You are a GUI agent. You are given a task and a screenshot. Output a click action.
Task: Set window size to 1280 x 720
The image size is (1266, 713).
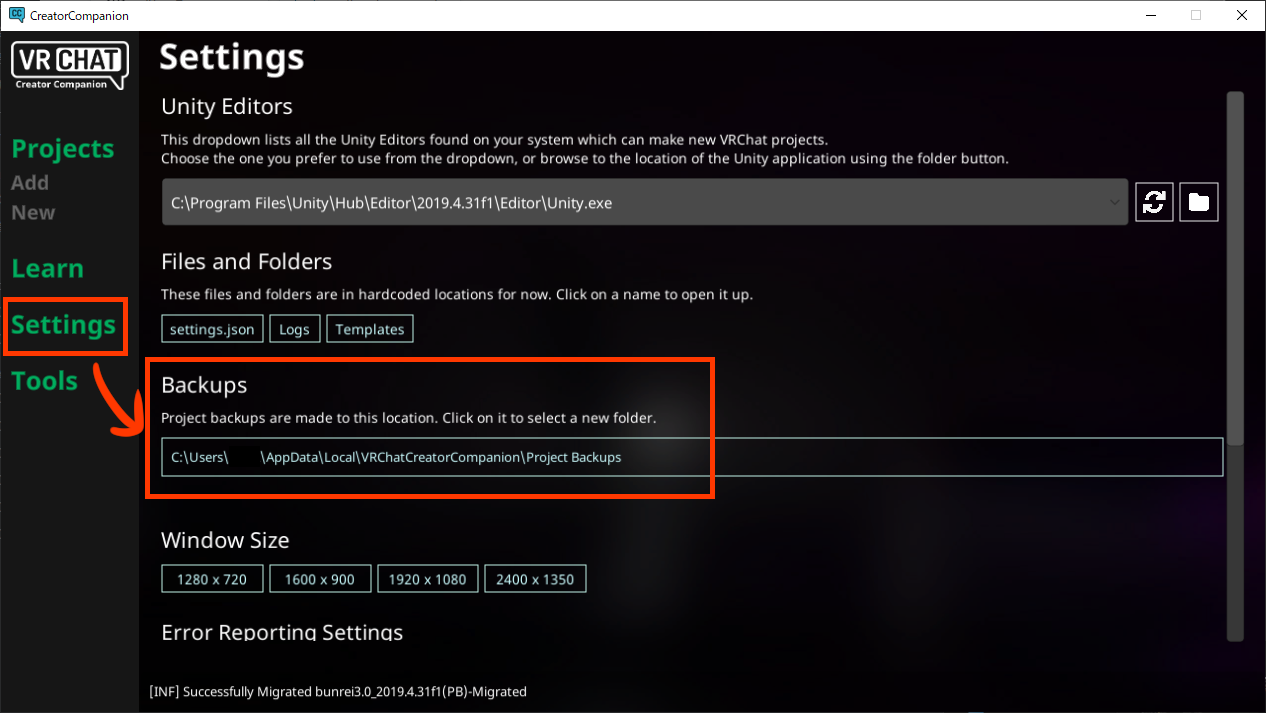click(212, 579)
